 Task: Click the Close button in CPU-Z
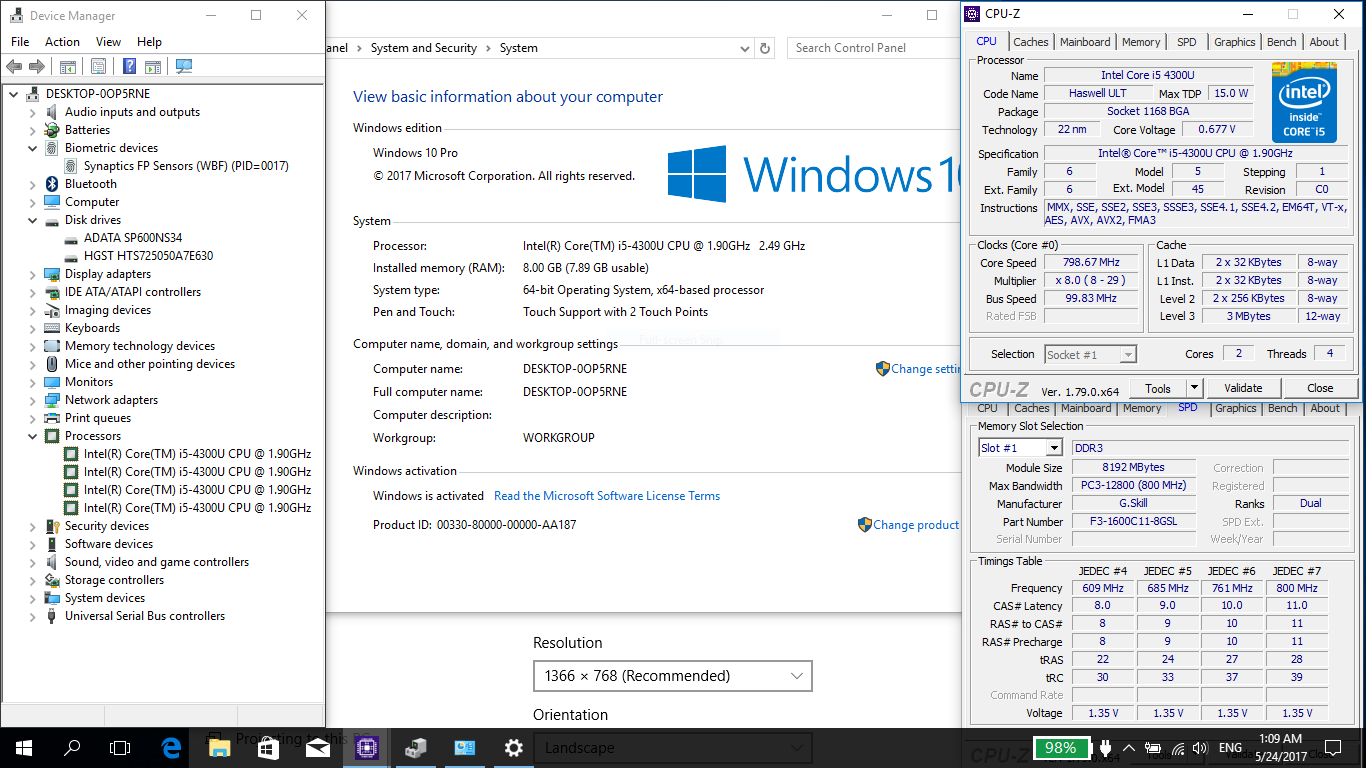click(x=1320, y=388)
